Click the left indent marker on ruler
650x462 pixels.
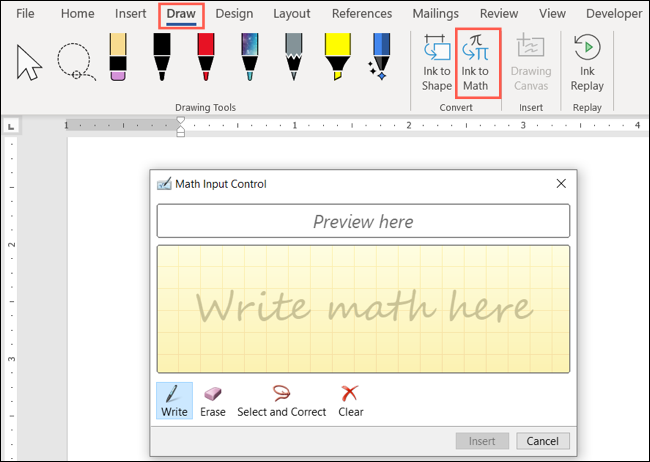click(180, 134)
